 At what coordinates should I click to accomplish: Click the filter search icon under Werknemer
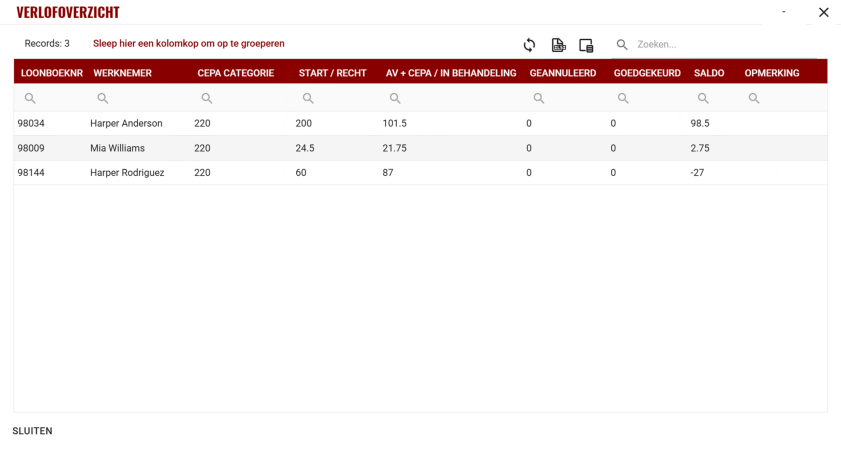(103, 98)
